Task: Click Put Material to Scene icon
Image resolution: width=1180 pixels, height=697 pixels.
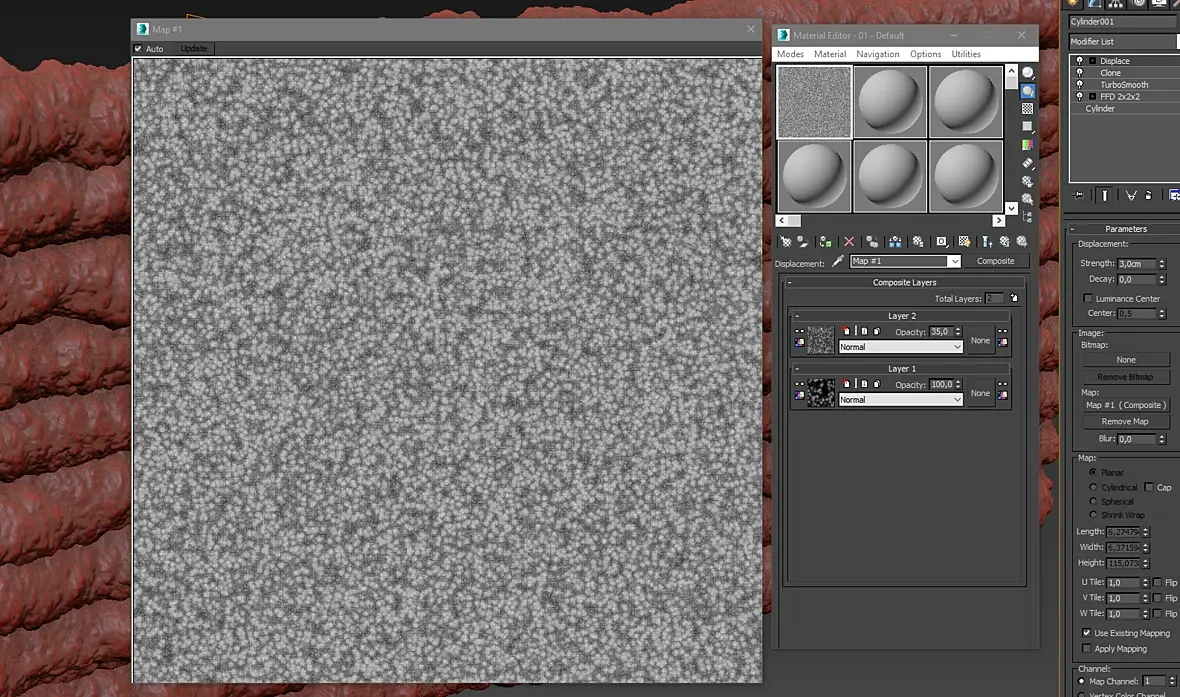Action: pos(803,242)
